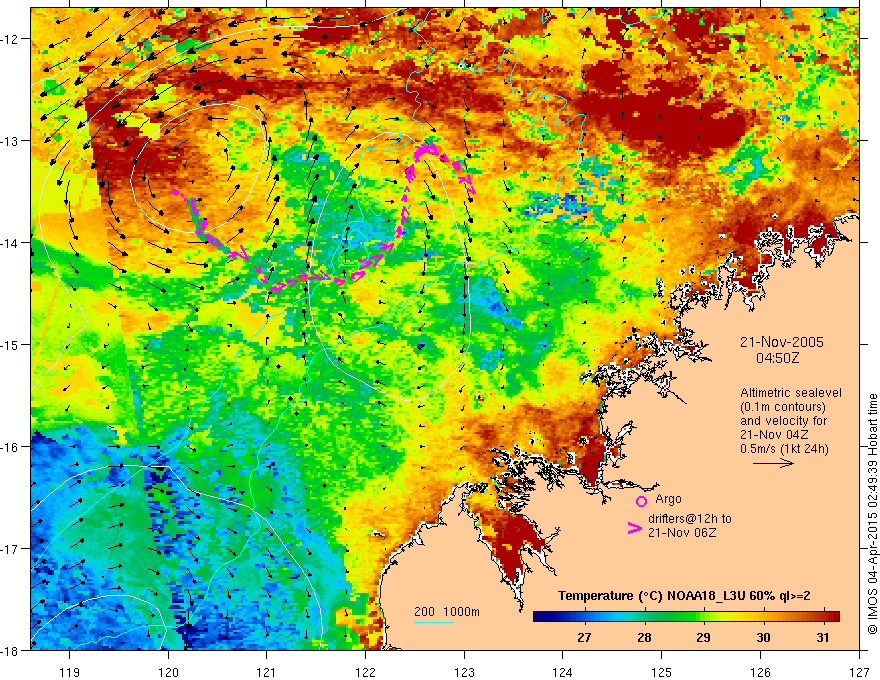Click the latitude axis label -18
Screen dimensions: 880x680
11,650
